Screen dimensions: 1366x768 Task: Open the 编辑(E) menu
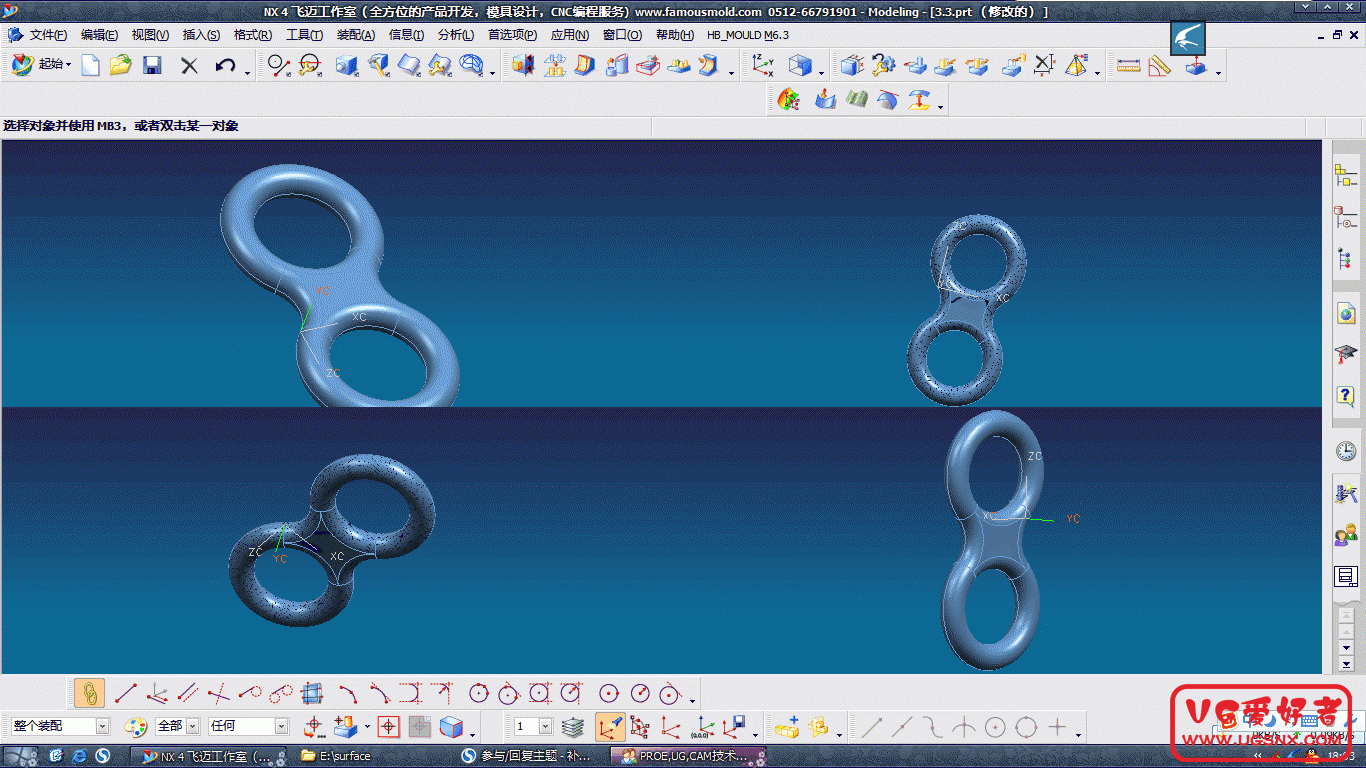[x=99, y=35]
